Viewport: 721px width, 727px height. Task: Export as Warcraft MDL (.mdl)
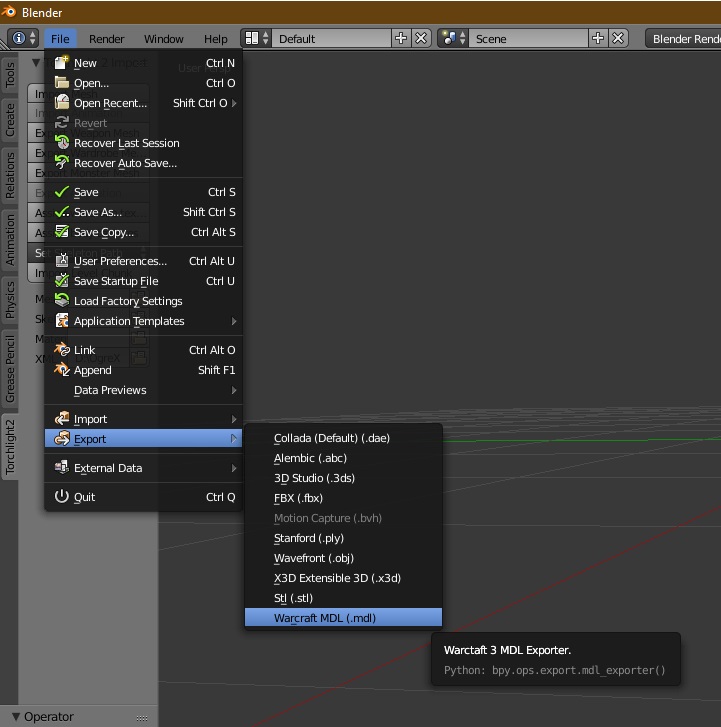point(343,618)
